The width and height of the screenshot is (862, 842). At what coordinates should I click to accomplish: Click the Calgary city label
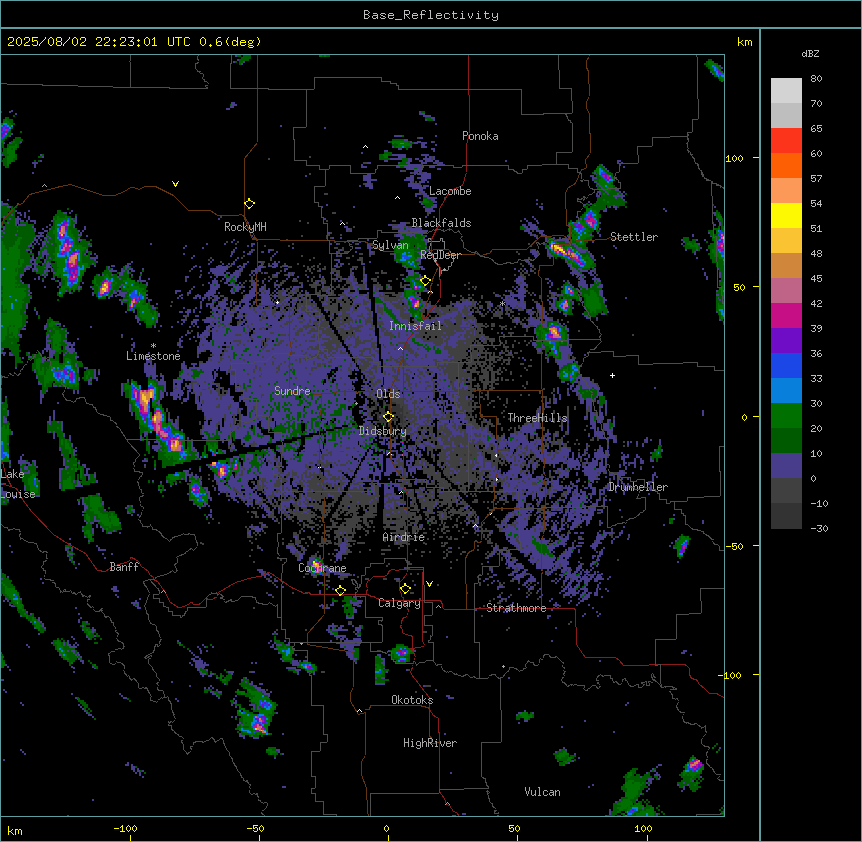pos(399,603)
